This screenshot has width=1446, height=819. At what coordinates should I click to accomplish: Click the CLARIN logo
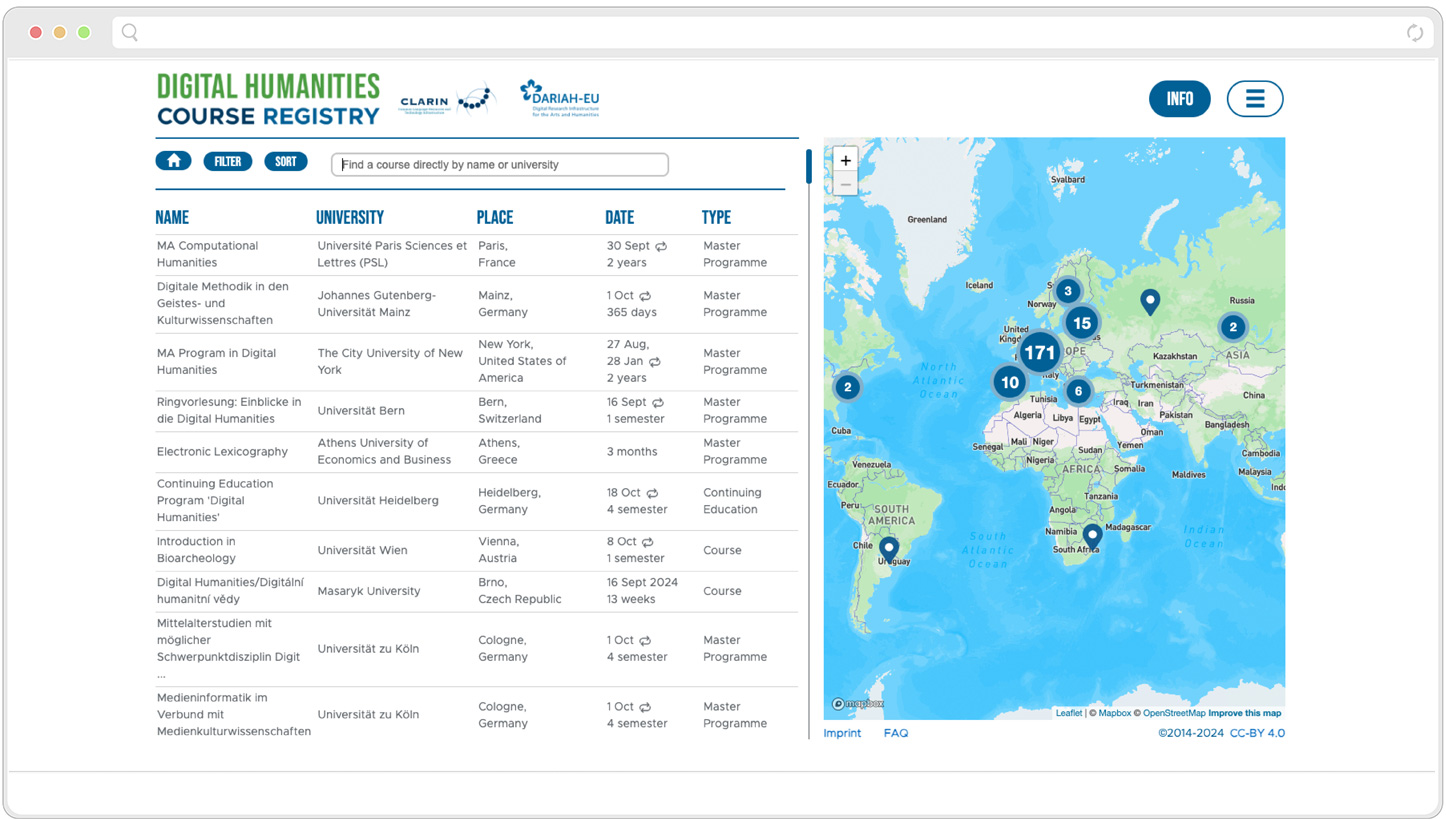[x=446, y=101]
